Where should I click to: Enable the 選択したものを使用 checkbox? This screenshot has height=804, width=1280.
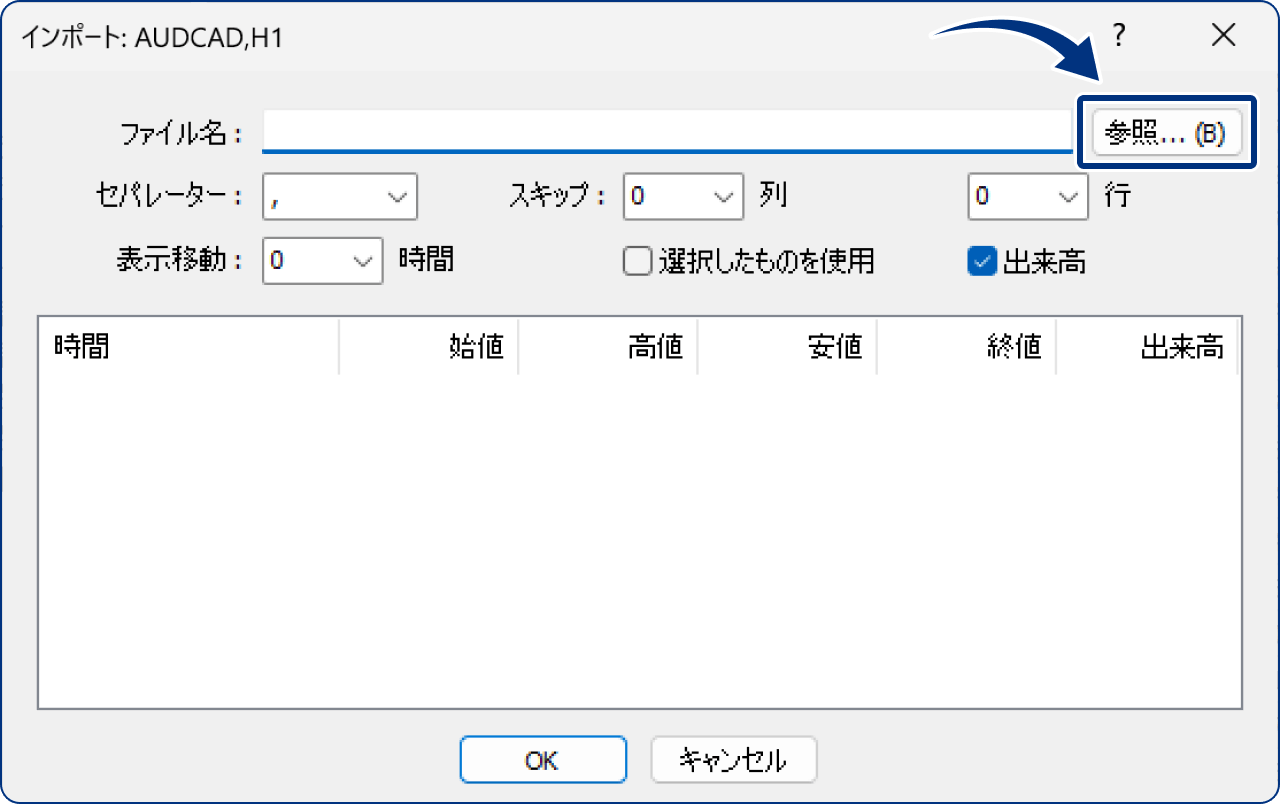(x=637, y=260)
